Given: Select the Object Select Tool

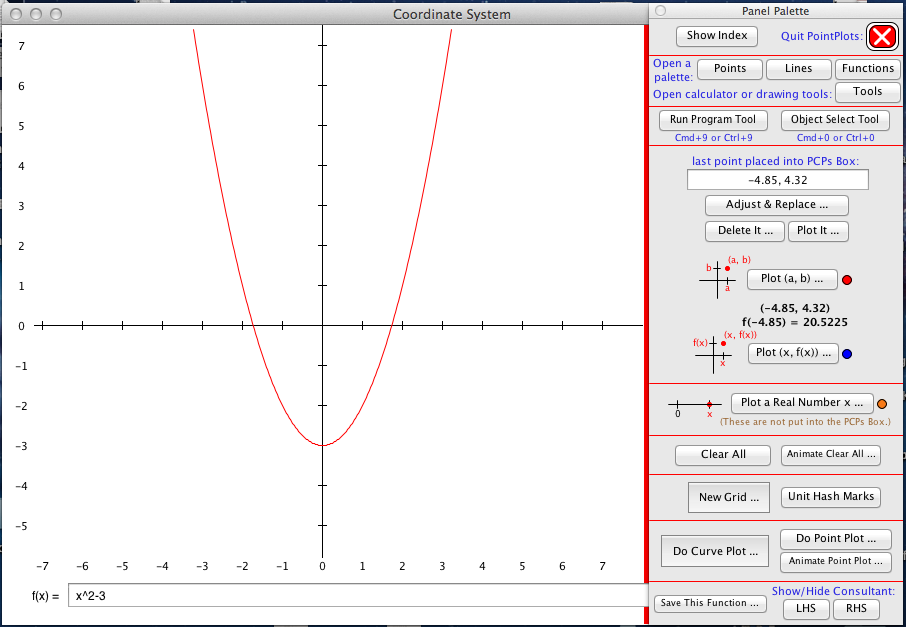Looking at the screenshot, I should 835,120.
